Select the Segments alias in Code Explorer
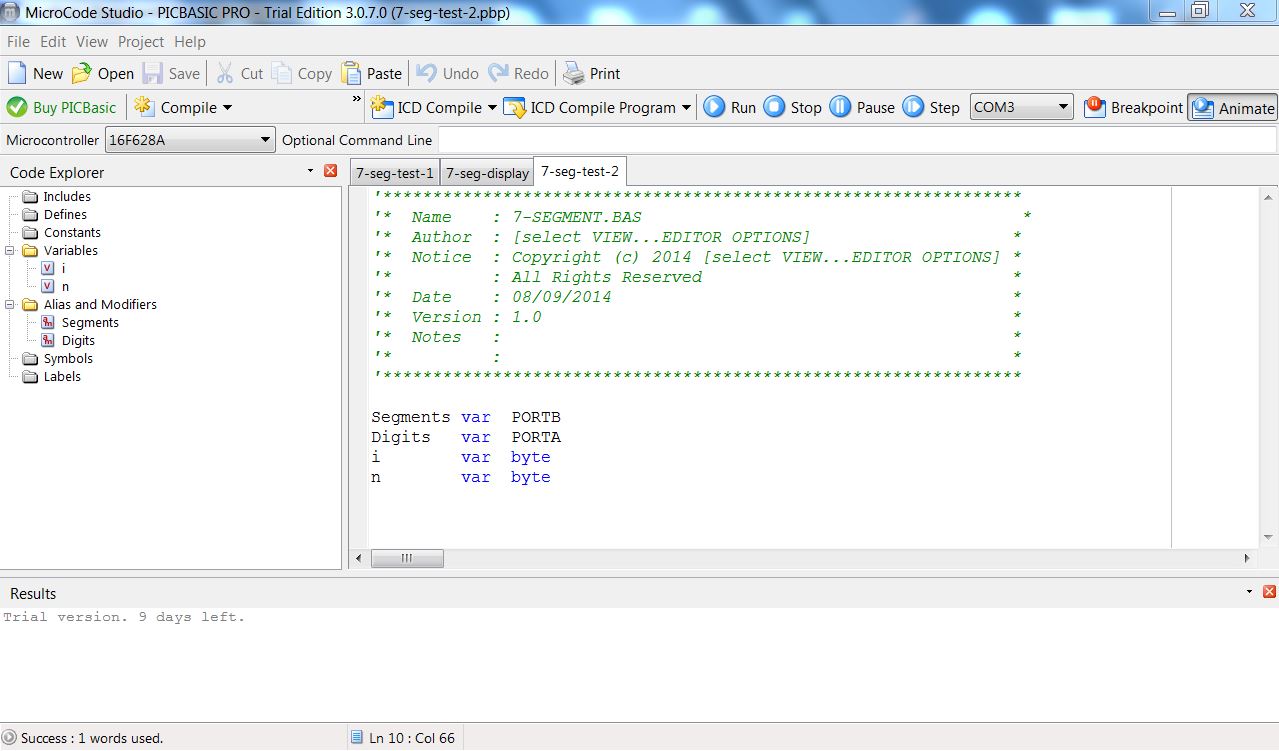 coord(90,322)
